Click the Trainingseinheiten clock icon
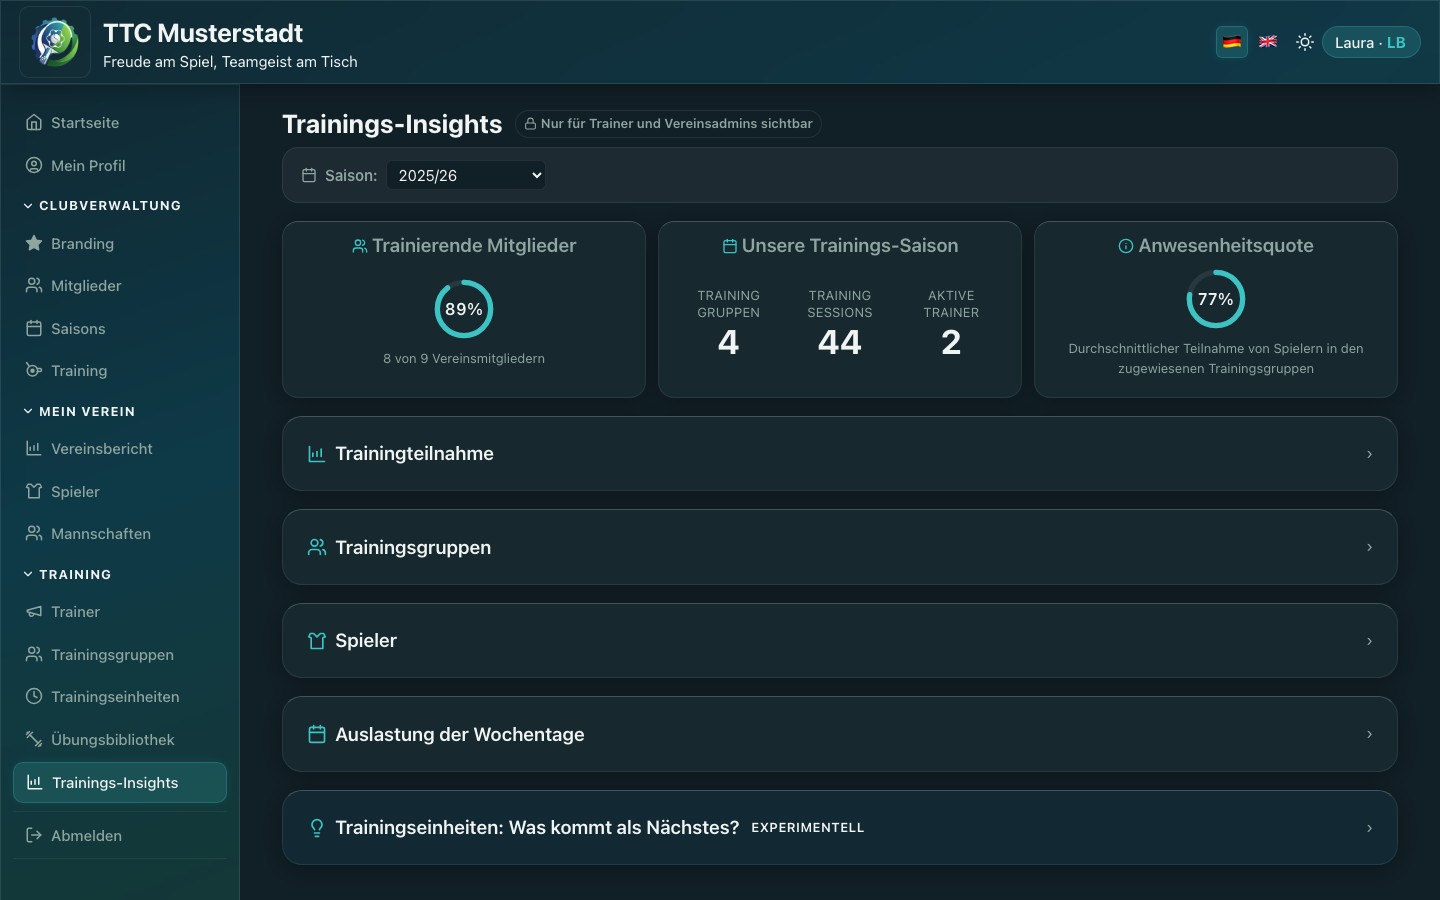 coord(34,697)
